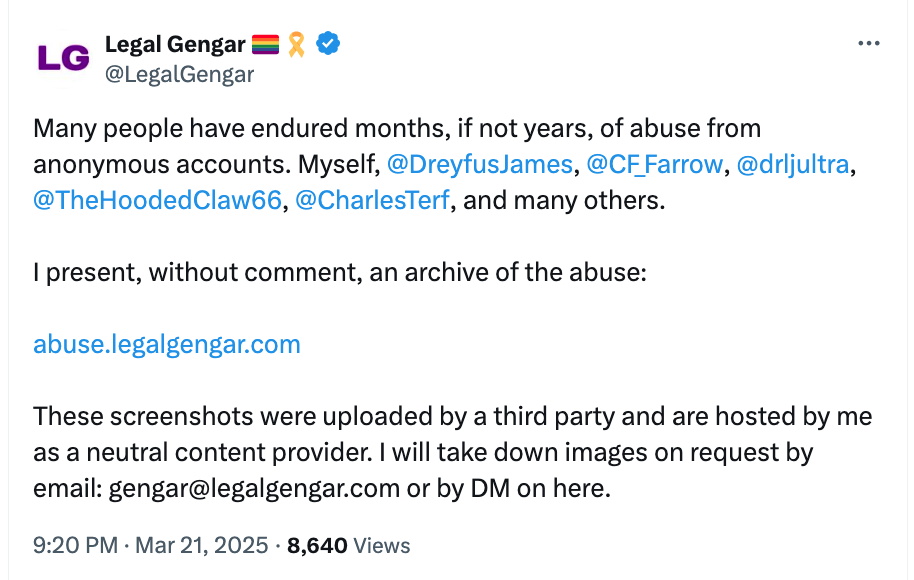View the 8,640 Views count
Image resolution: width=914 pixels, height=580 pixels.
(348, 545)
